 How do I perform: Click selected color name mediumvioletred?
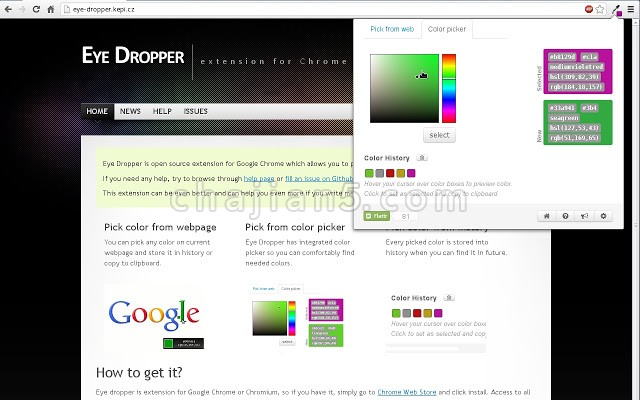tap(576, 67)
